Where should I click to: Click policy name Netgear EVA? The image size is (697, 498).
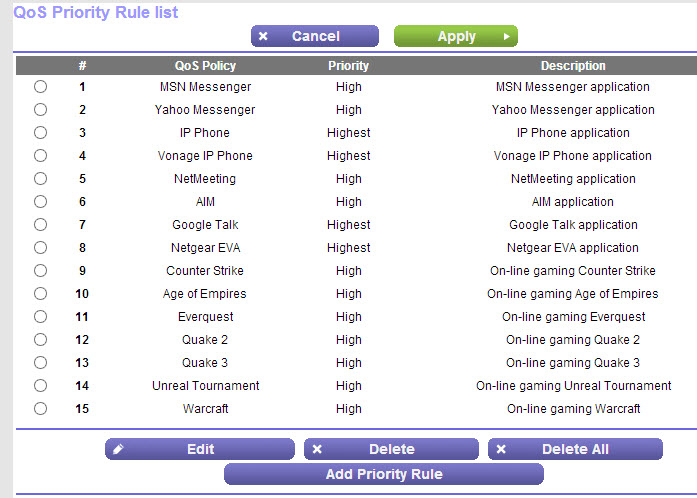point(205,248)
